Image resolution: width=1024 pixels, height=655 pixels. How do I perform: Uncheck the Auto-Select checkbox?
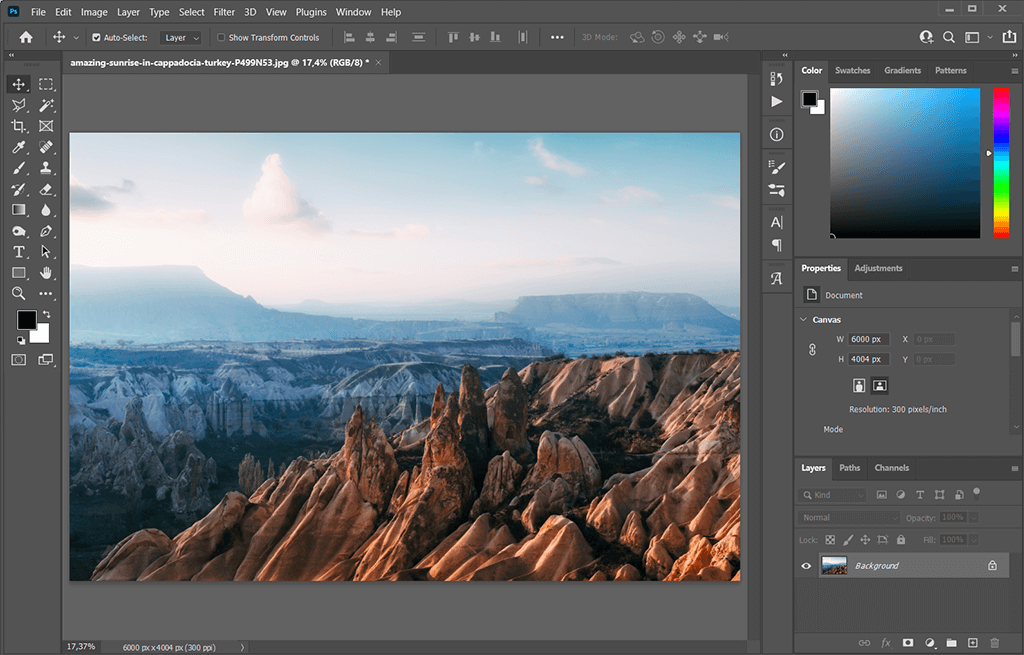(x=96, y=38)
